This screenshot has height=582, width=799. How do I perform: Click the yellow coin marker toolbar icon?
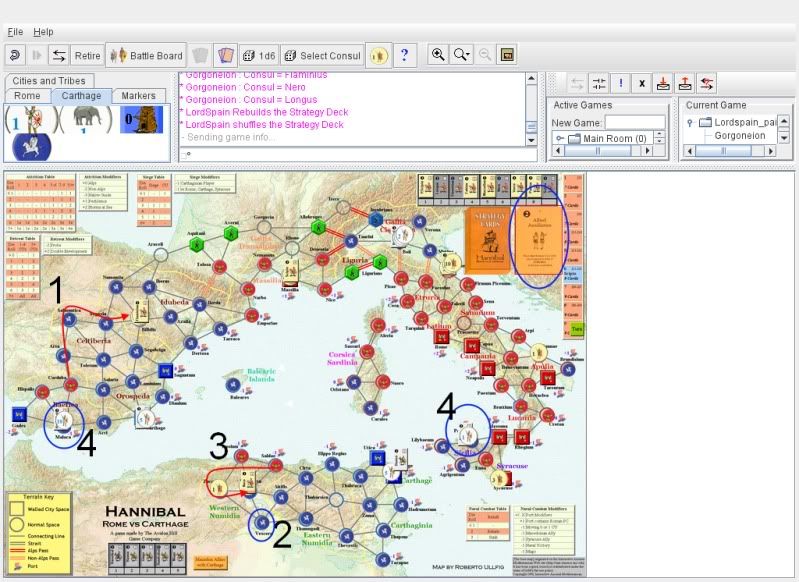379,56
